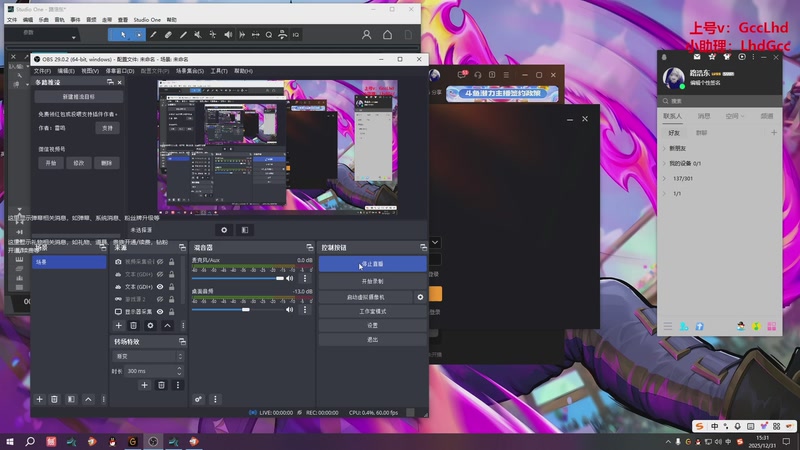Screen dimensions: 800x450
Task: Open the mail icon in QQ window
Action: point(697,57)
